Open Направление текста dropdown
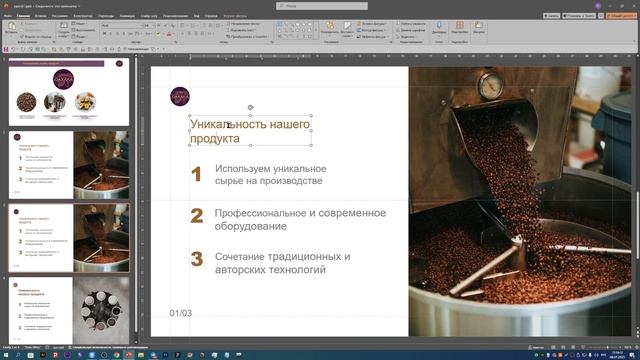Screen dimensions: 640x360 (x=244, y=24)
